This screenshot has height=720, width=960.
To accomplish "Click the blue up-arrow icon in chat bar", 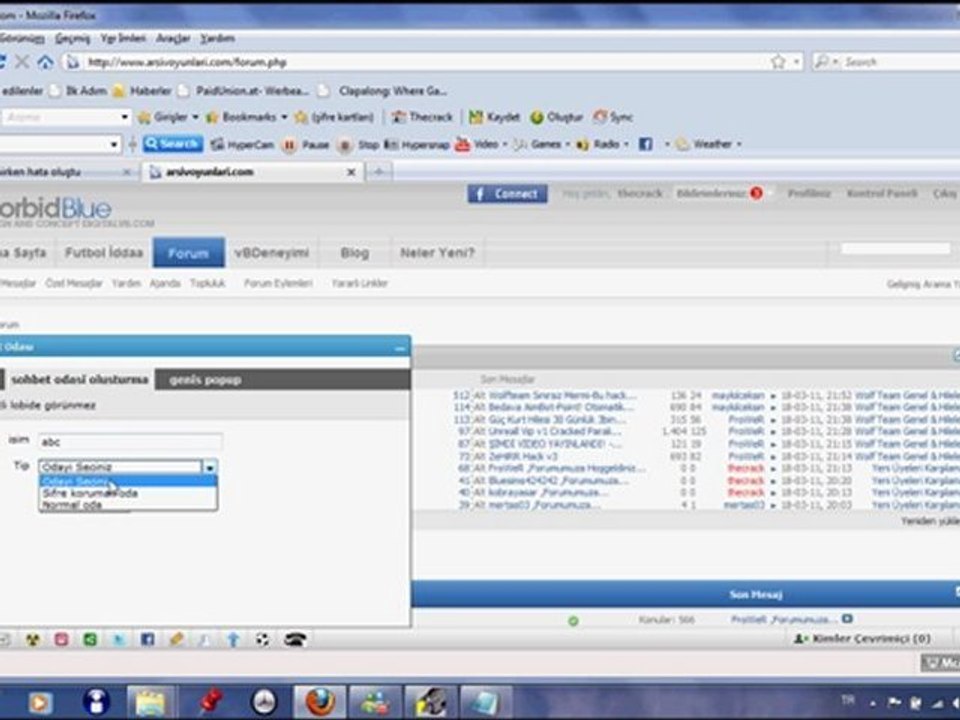I will (233, 640).
